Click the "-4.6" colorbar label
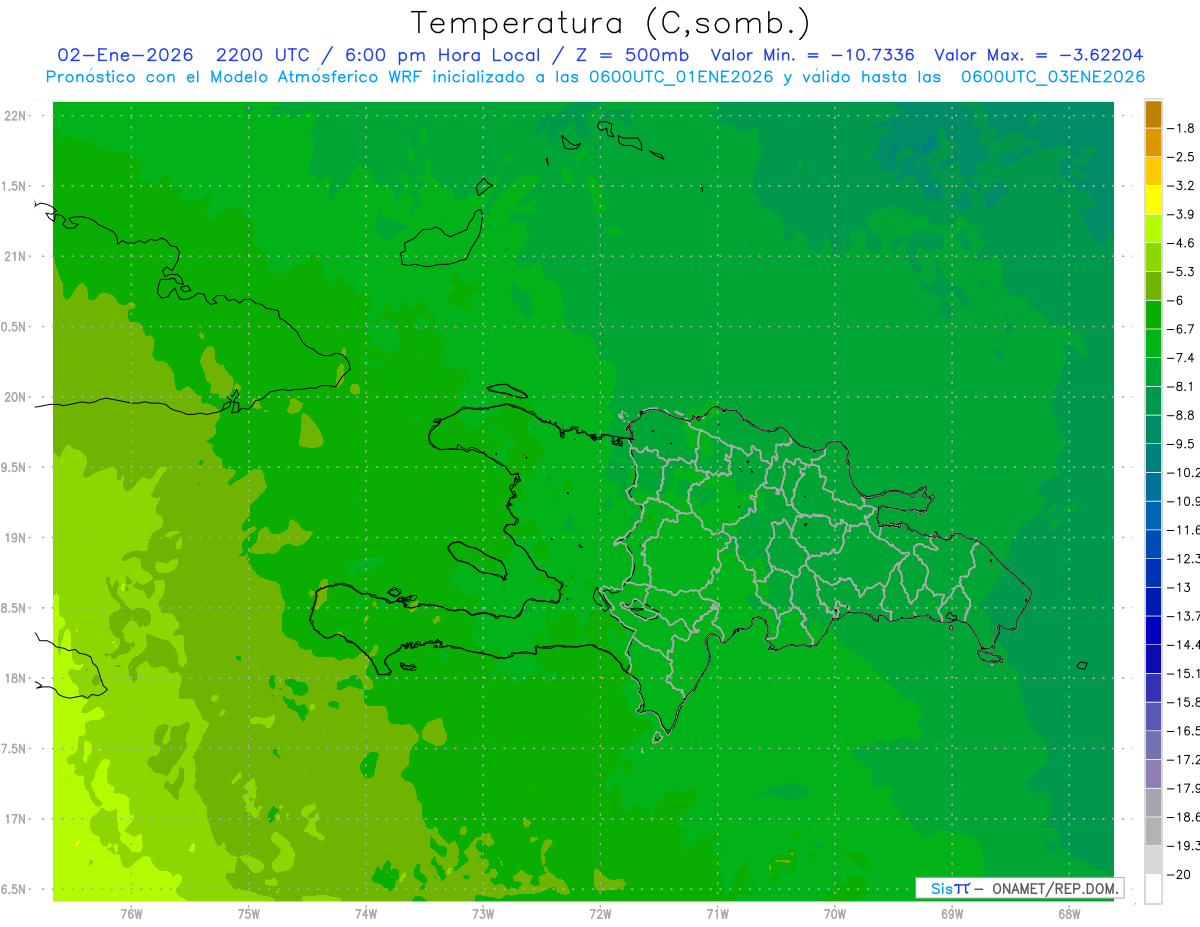The height and width of the screenshot is (927, 1200). tap(1183, 243)
